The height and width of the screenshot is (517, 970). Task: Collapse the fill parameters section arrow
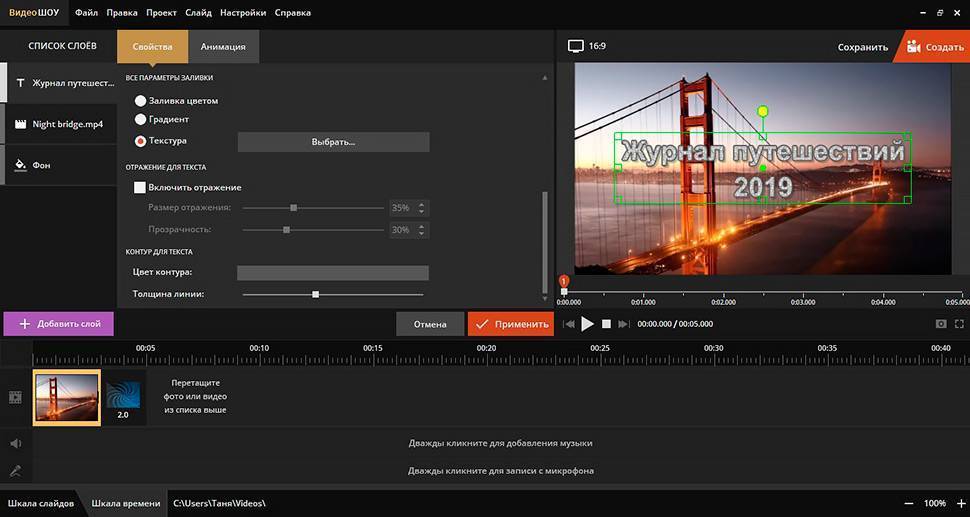[x=545, y=77]
